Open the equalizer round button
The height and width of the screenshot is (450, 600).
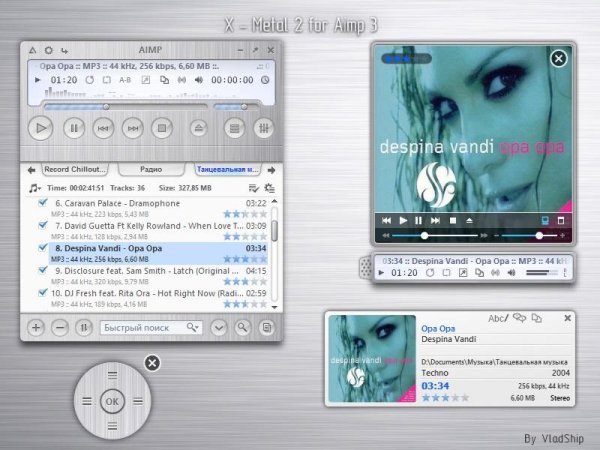(264, 128)
